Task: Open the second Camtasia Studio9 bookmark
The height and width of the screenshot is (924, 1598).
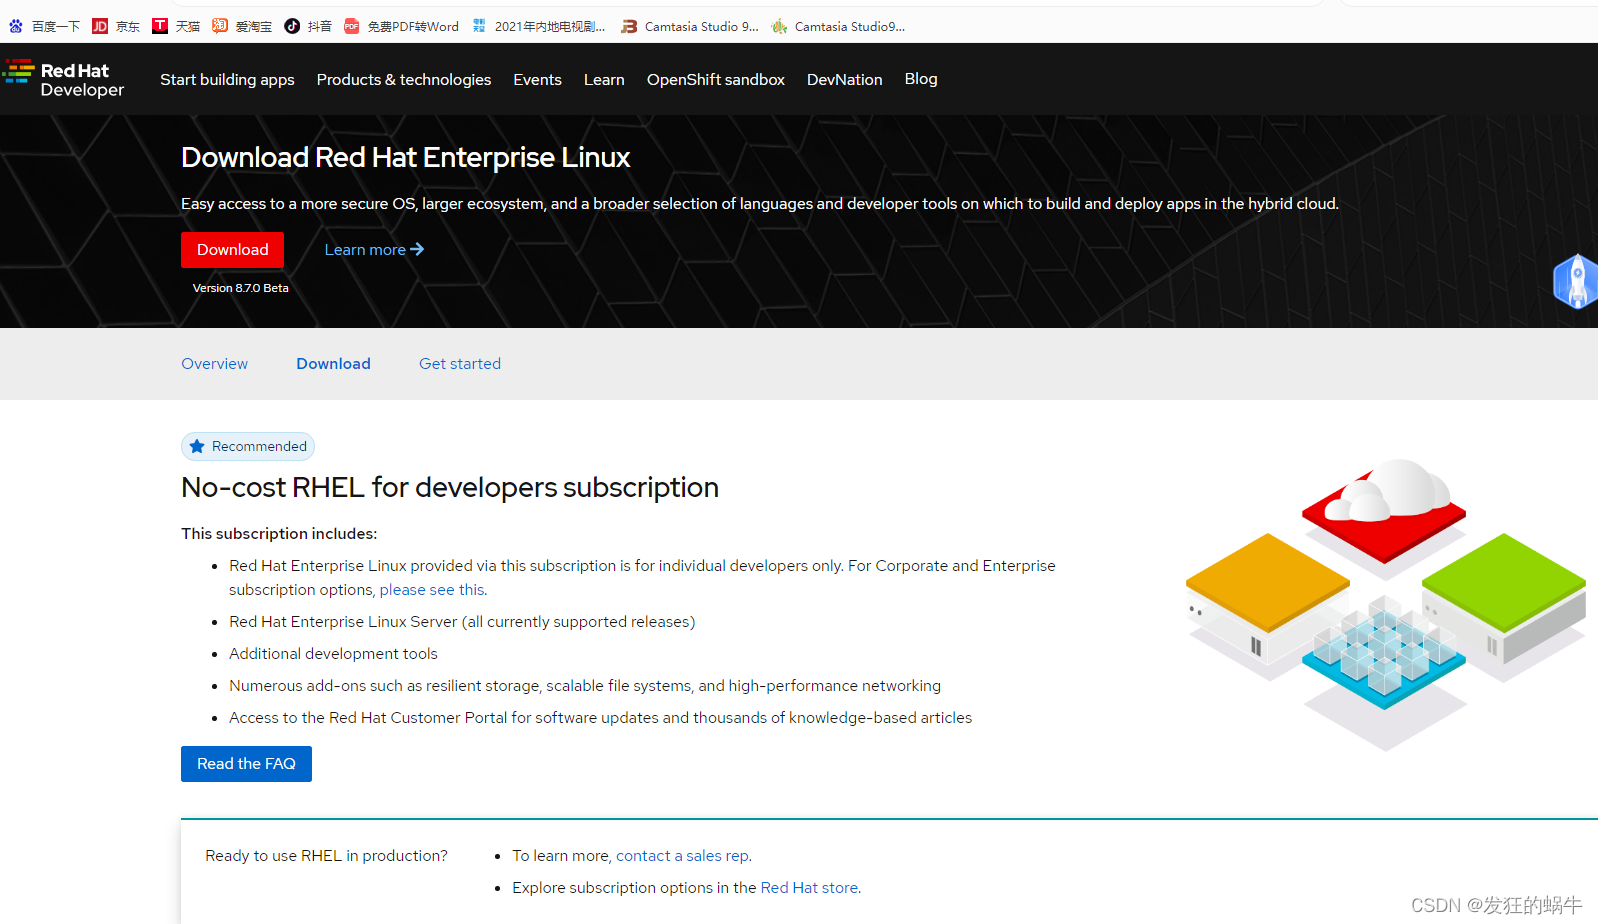Action: 838,26
